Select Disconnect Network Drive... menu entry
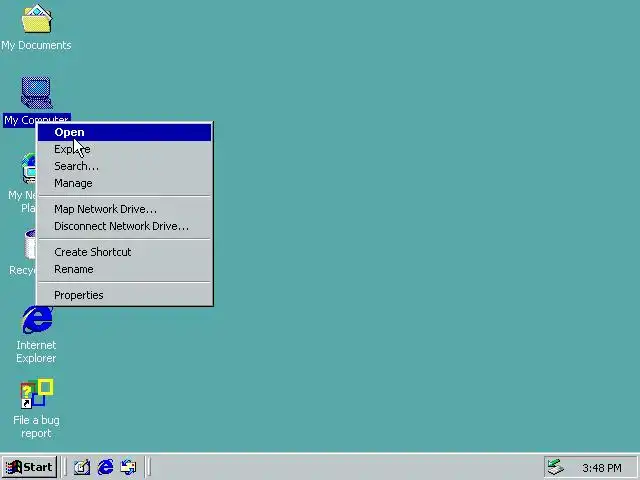This screenshot has height=480, width=640. point(125,226)
